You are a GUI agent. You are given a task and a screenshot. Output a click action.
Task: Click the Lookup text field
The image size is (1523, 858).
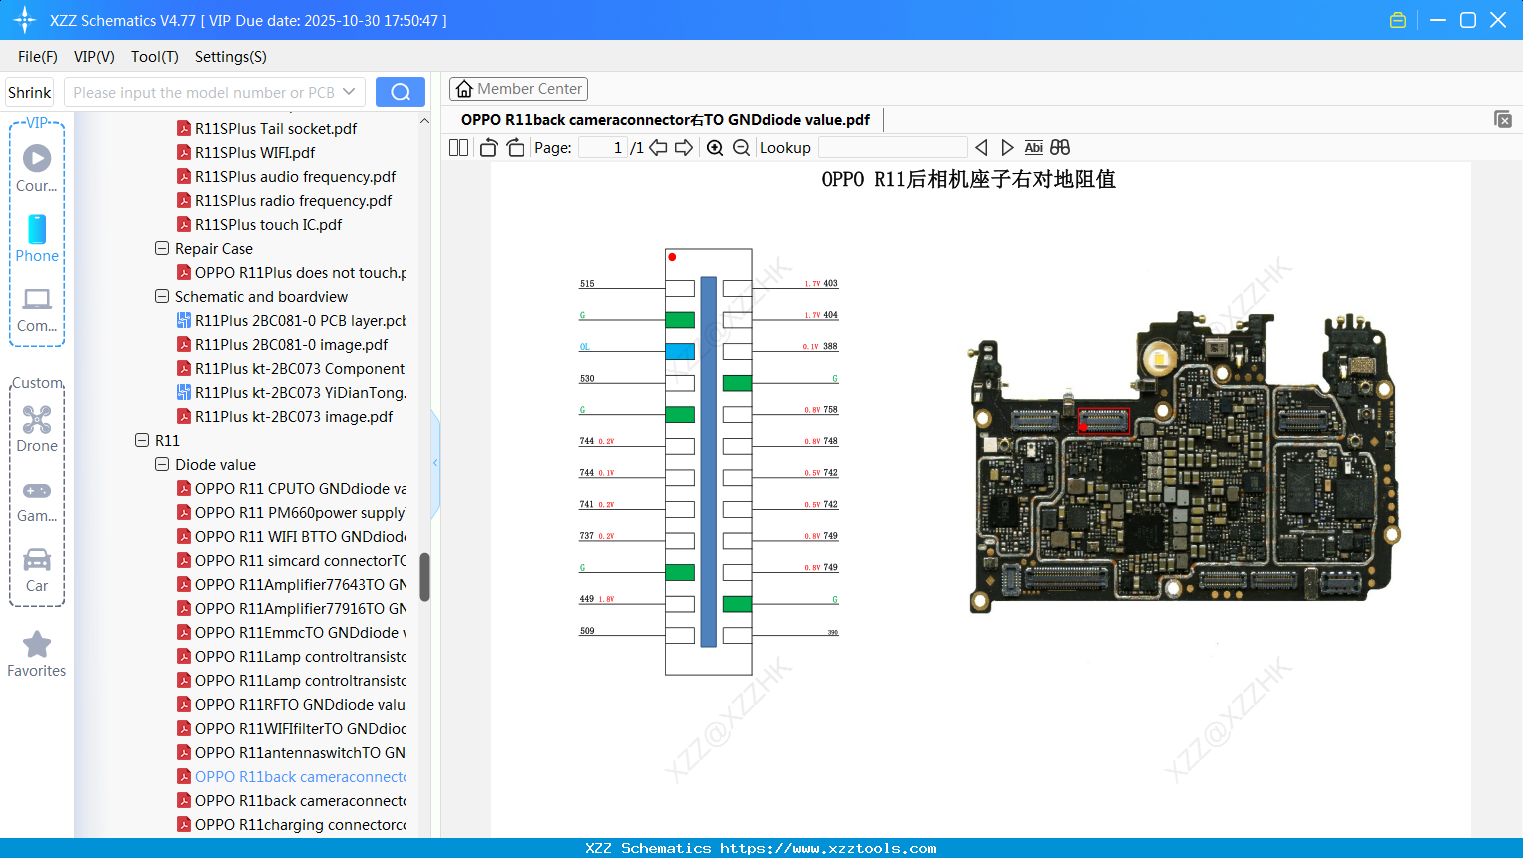(893, 148)
